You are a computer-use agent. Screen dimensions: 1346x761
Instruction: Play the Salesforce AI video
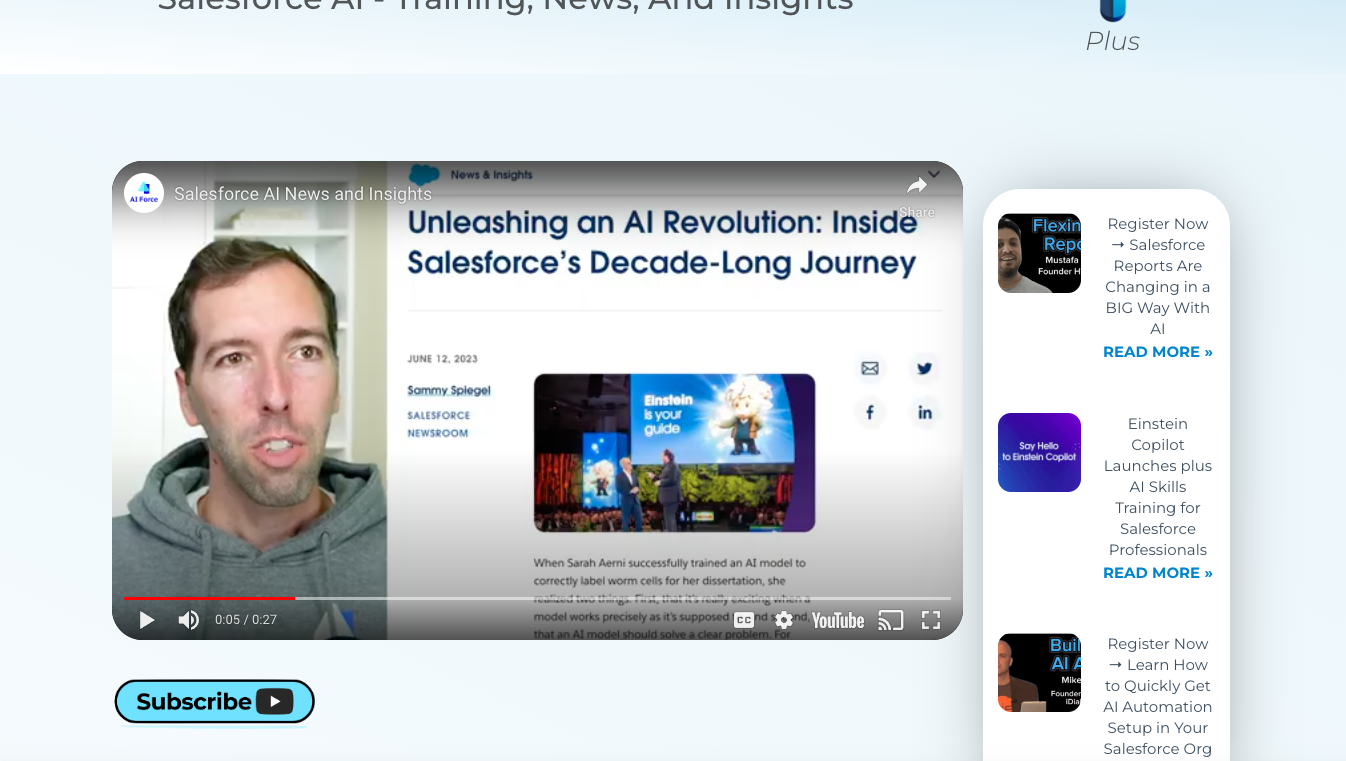147,620
